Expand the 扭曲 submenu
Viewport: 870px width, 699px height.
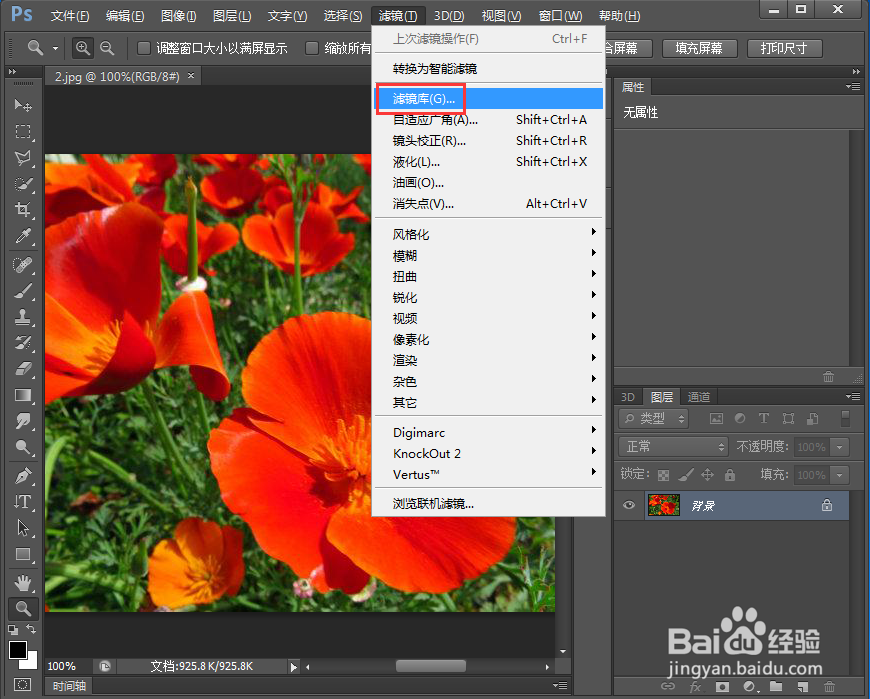point(488,276)
